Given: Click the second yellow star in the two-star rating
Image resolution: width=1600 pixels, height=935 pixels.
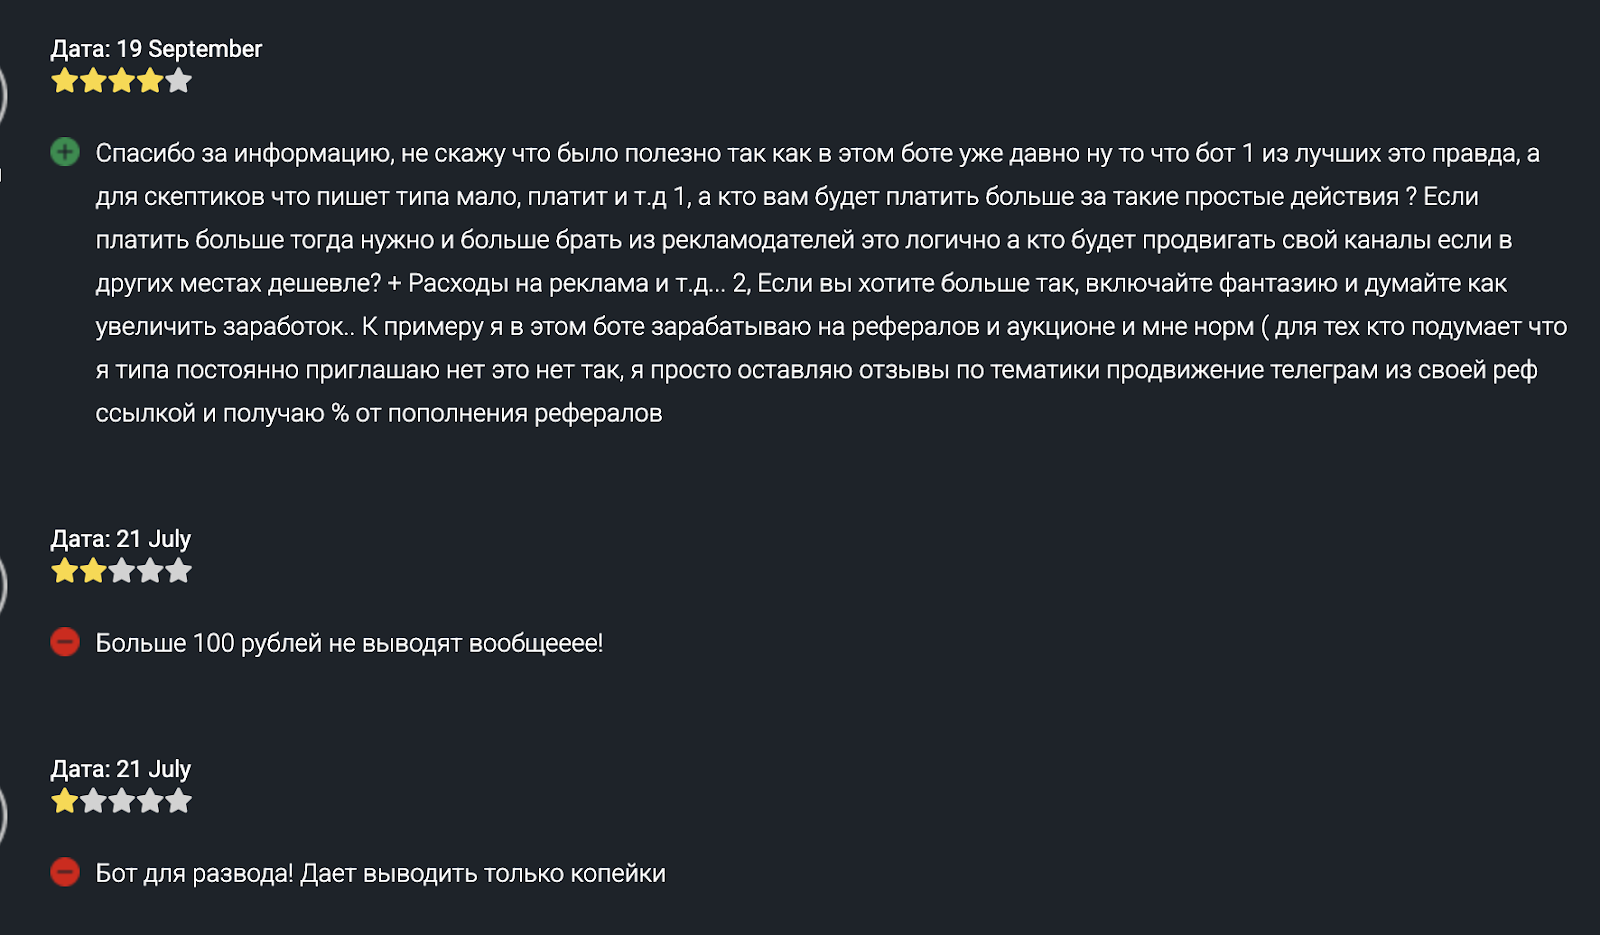Looking at the screenshot, I should [x=93, y=571].
